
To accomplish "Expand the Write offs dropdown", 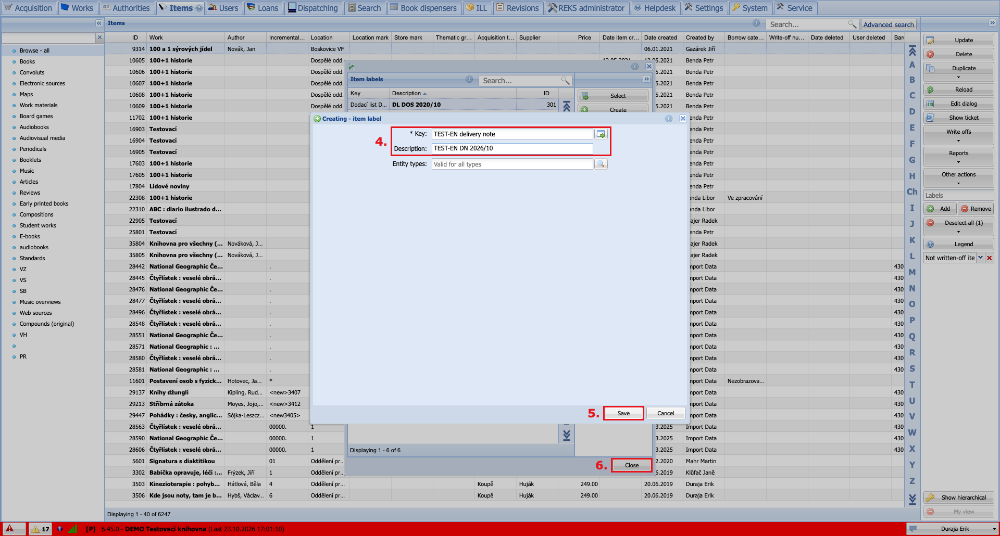I will (x=957, y=135).
